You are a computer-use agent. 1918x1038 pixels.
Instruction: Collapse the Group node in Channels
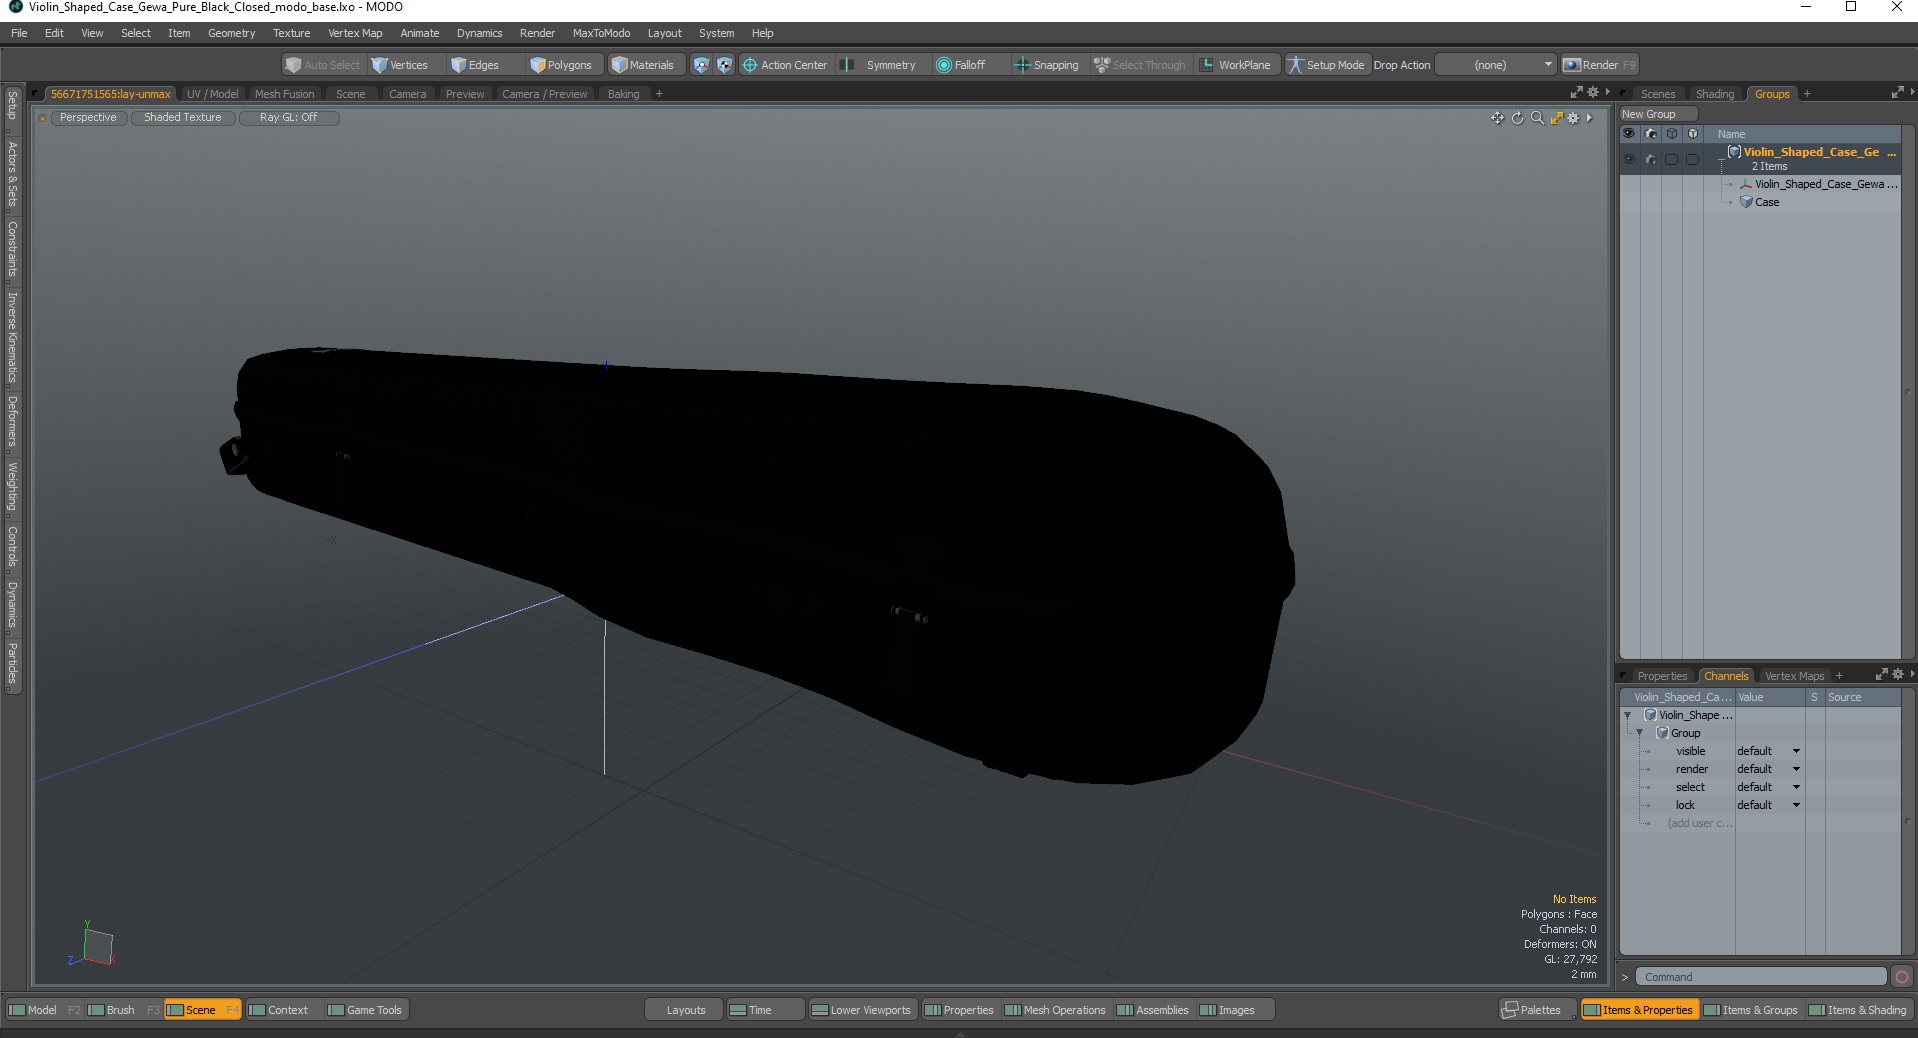(x=1640, y=733)
